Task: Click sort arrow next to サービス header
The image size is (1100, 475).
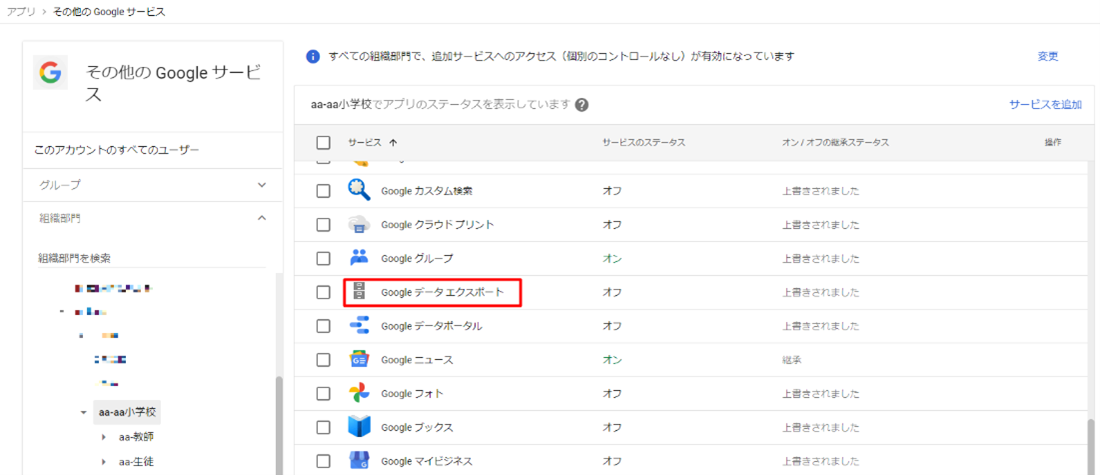Action: tap(393, 142)
